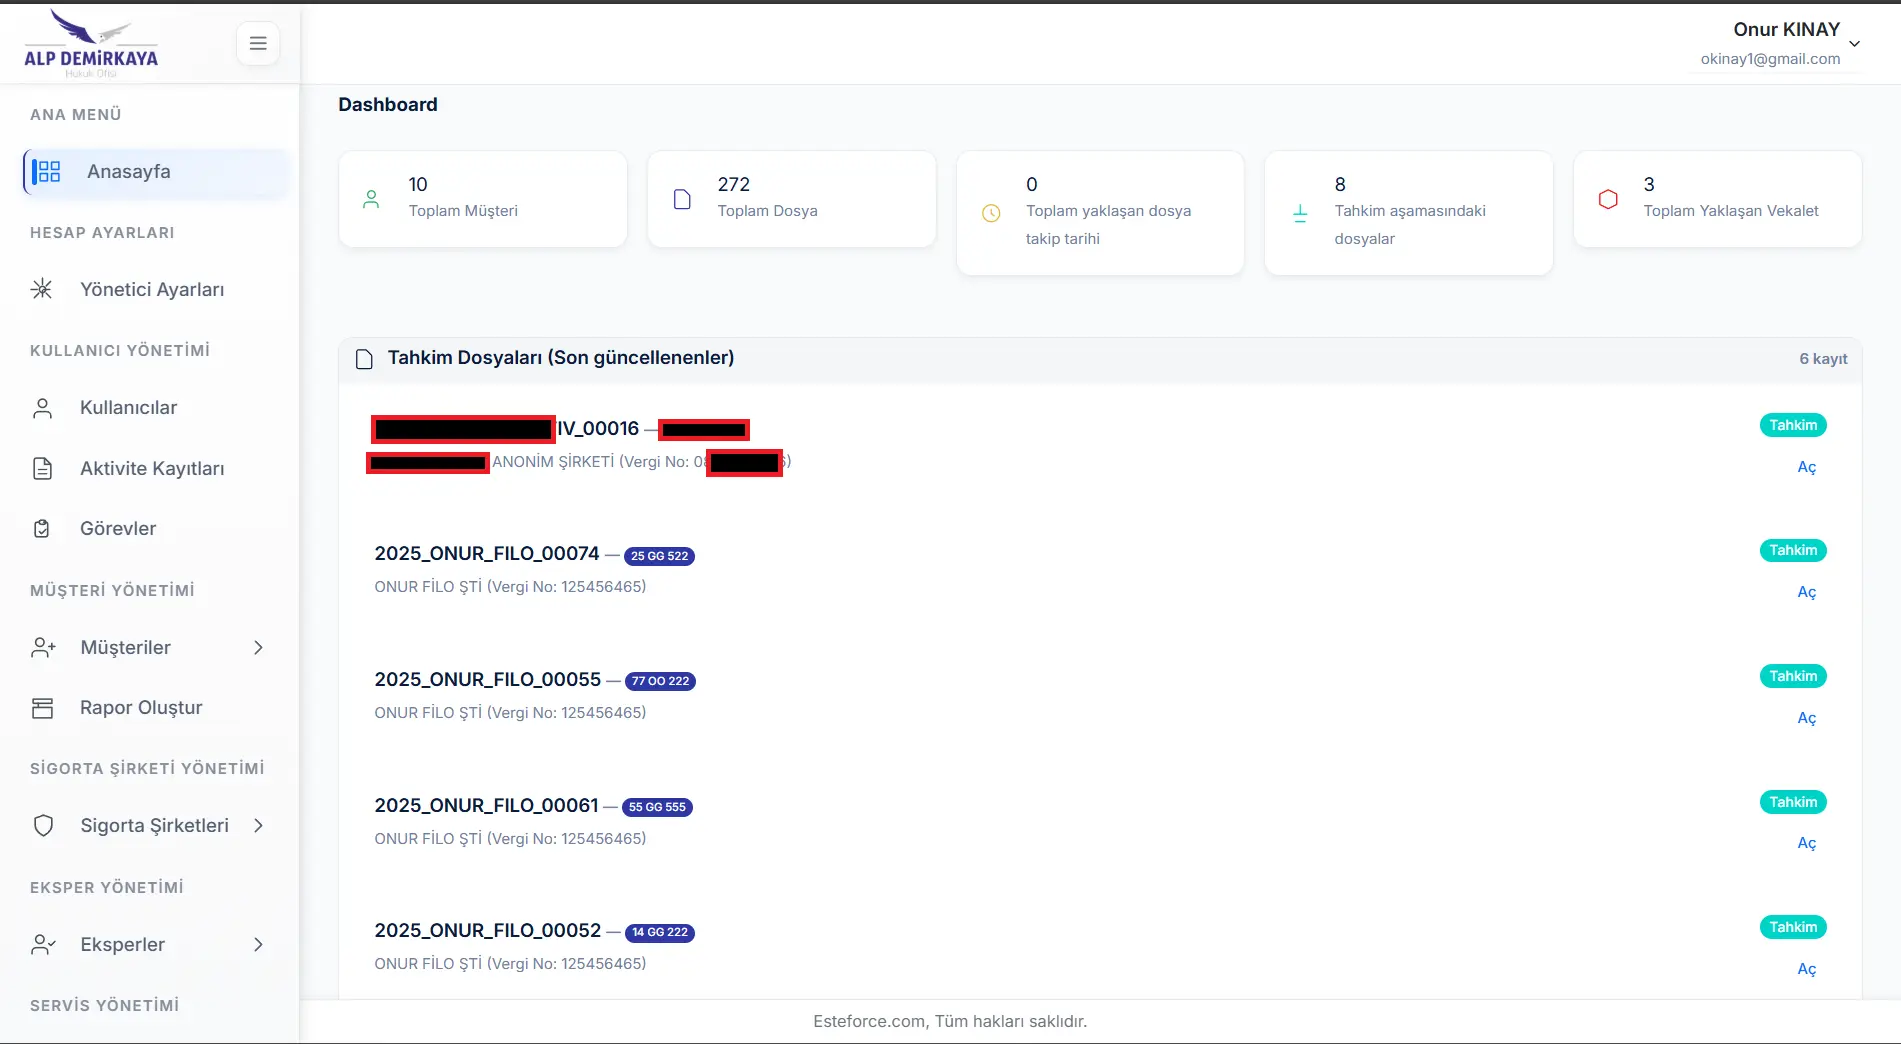Click the ALP DEMİRKAYA logo

point(91,43)
